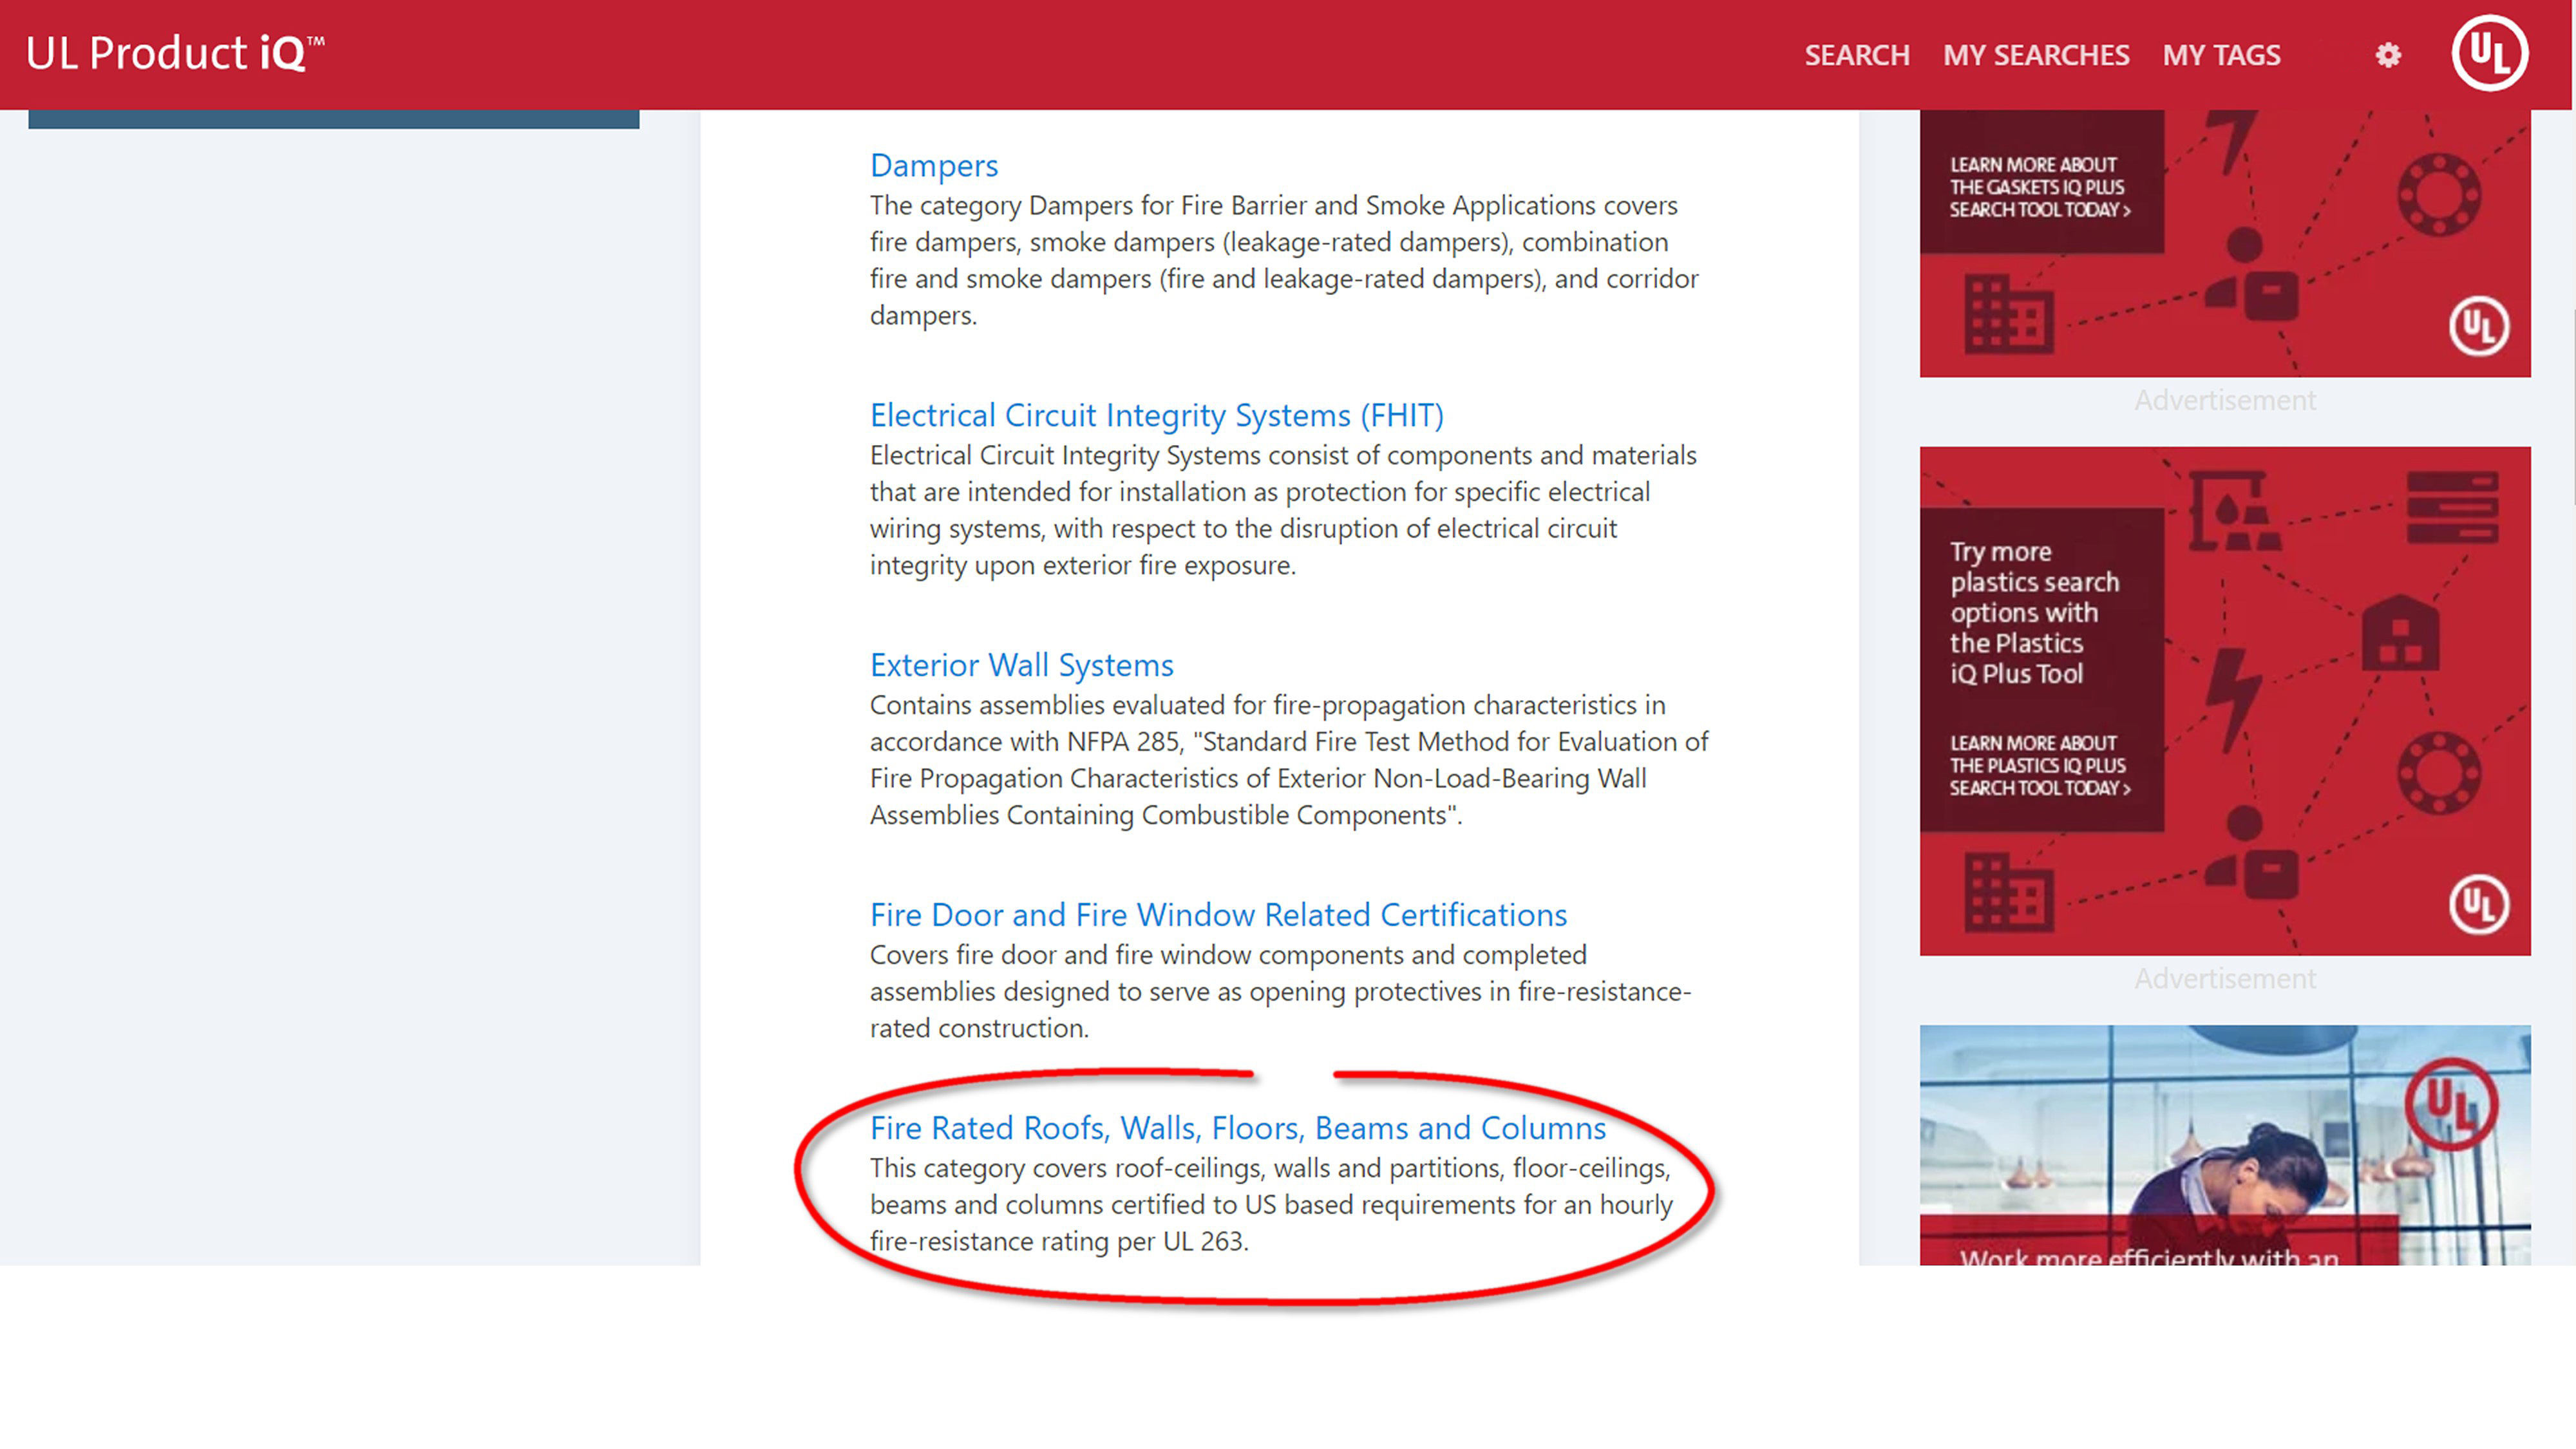Click the Plastics iQ Plus Tool advertisement
The width and height of the screenshot is (2576, 1449).
click(x=2225, y=701)
